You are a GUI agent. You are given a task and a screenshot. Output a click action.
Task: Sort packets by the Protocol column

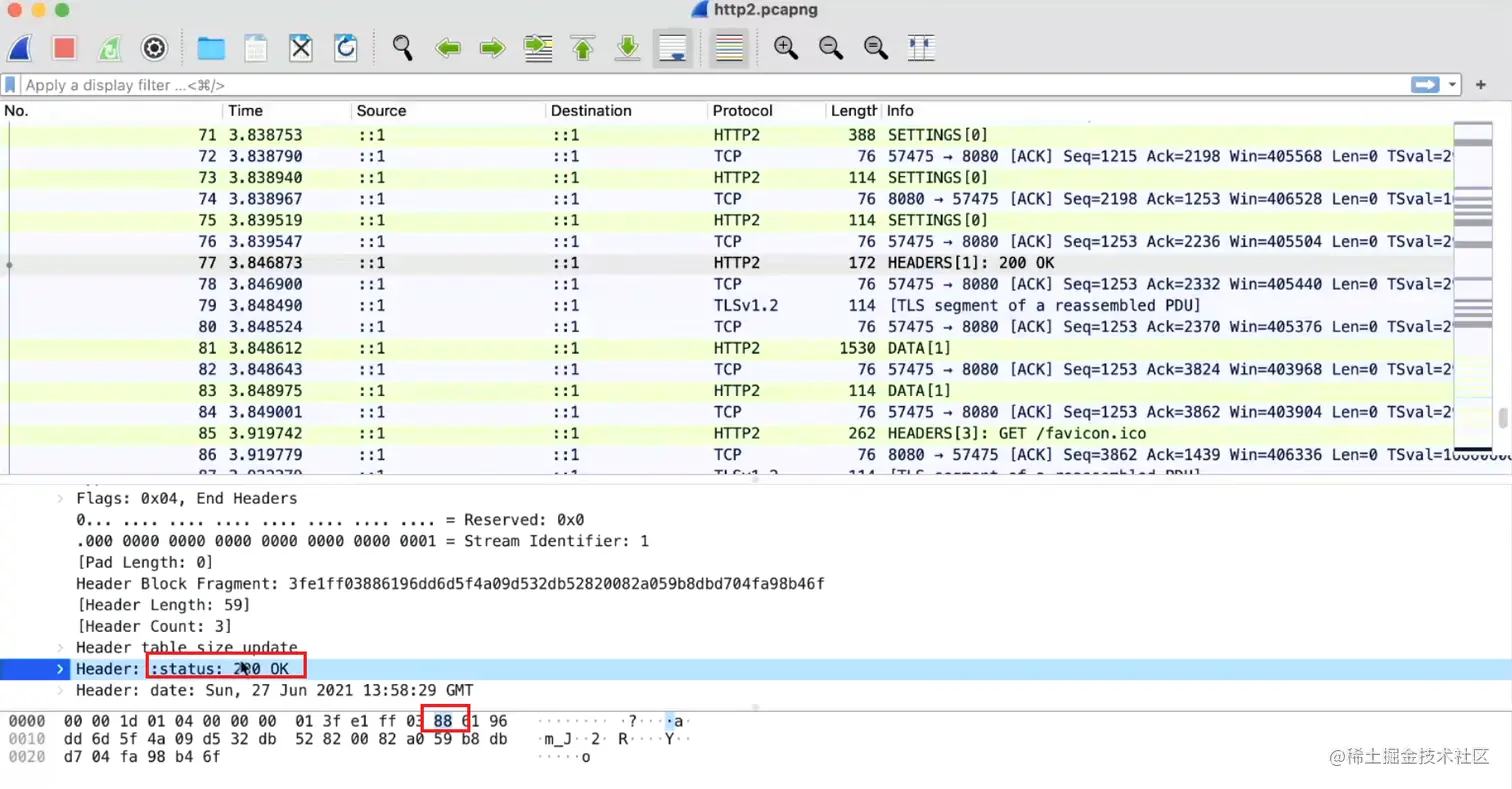coord(767,111)
